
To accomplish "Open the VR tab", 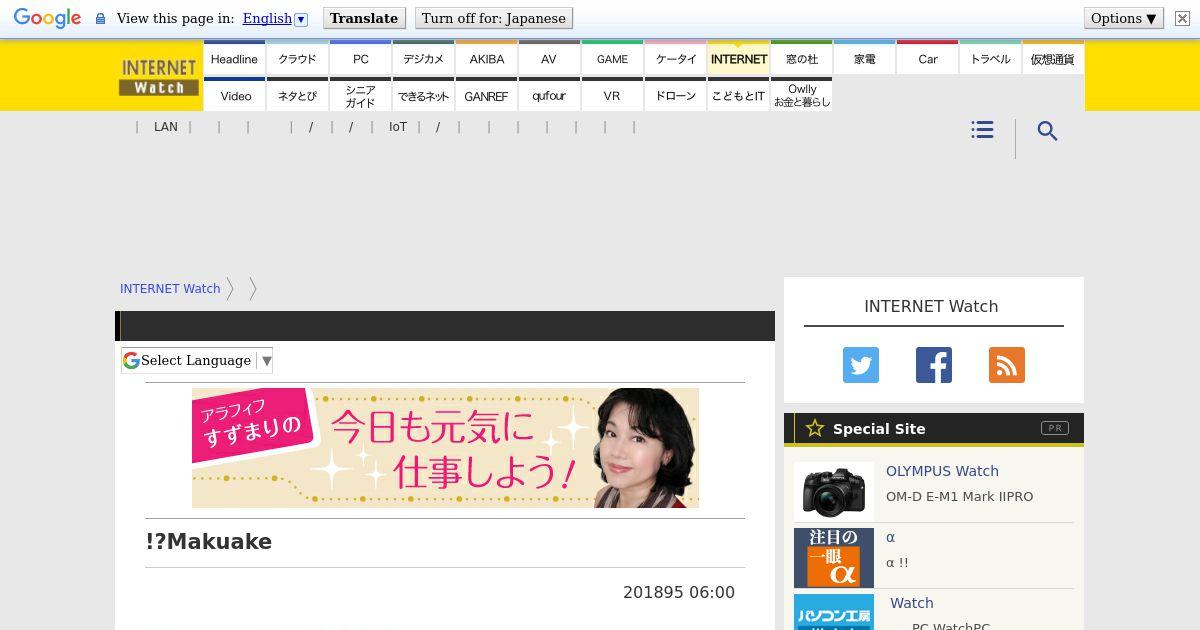I will pyautogui.click(x=612, y=95).
